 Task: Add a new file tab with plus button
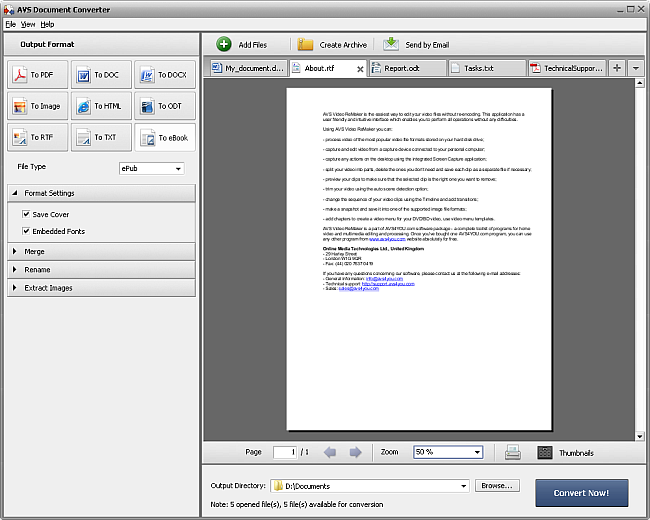(617, 68)
